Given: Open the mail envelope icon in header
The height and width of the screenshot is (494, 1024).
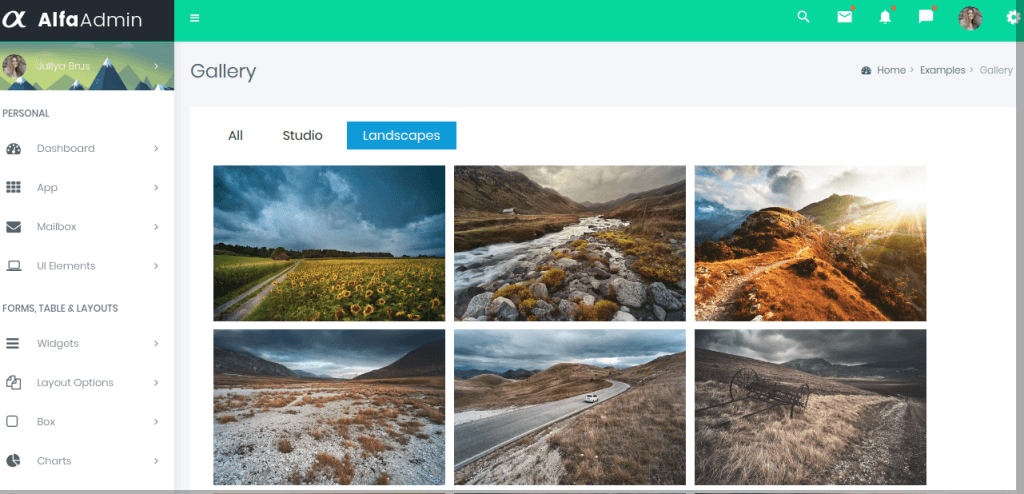Looking at the screenshot, I should 844,17.
